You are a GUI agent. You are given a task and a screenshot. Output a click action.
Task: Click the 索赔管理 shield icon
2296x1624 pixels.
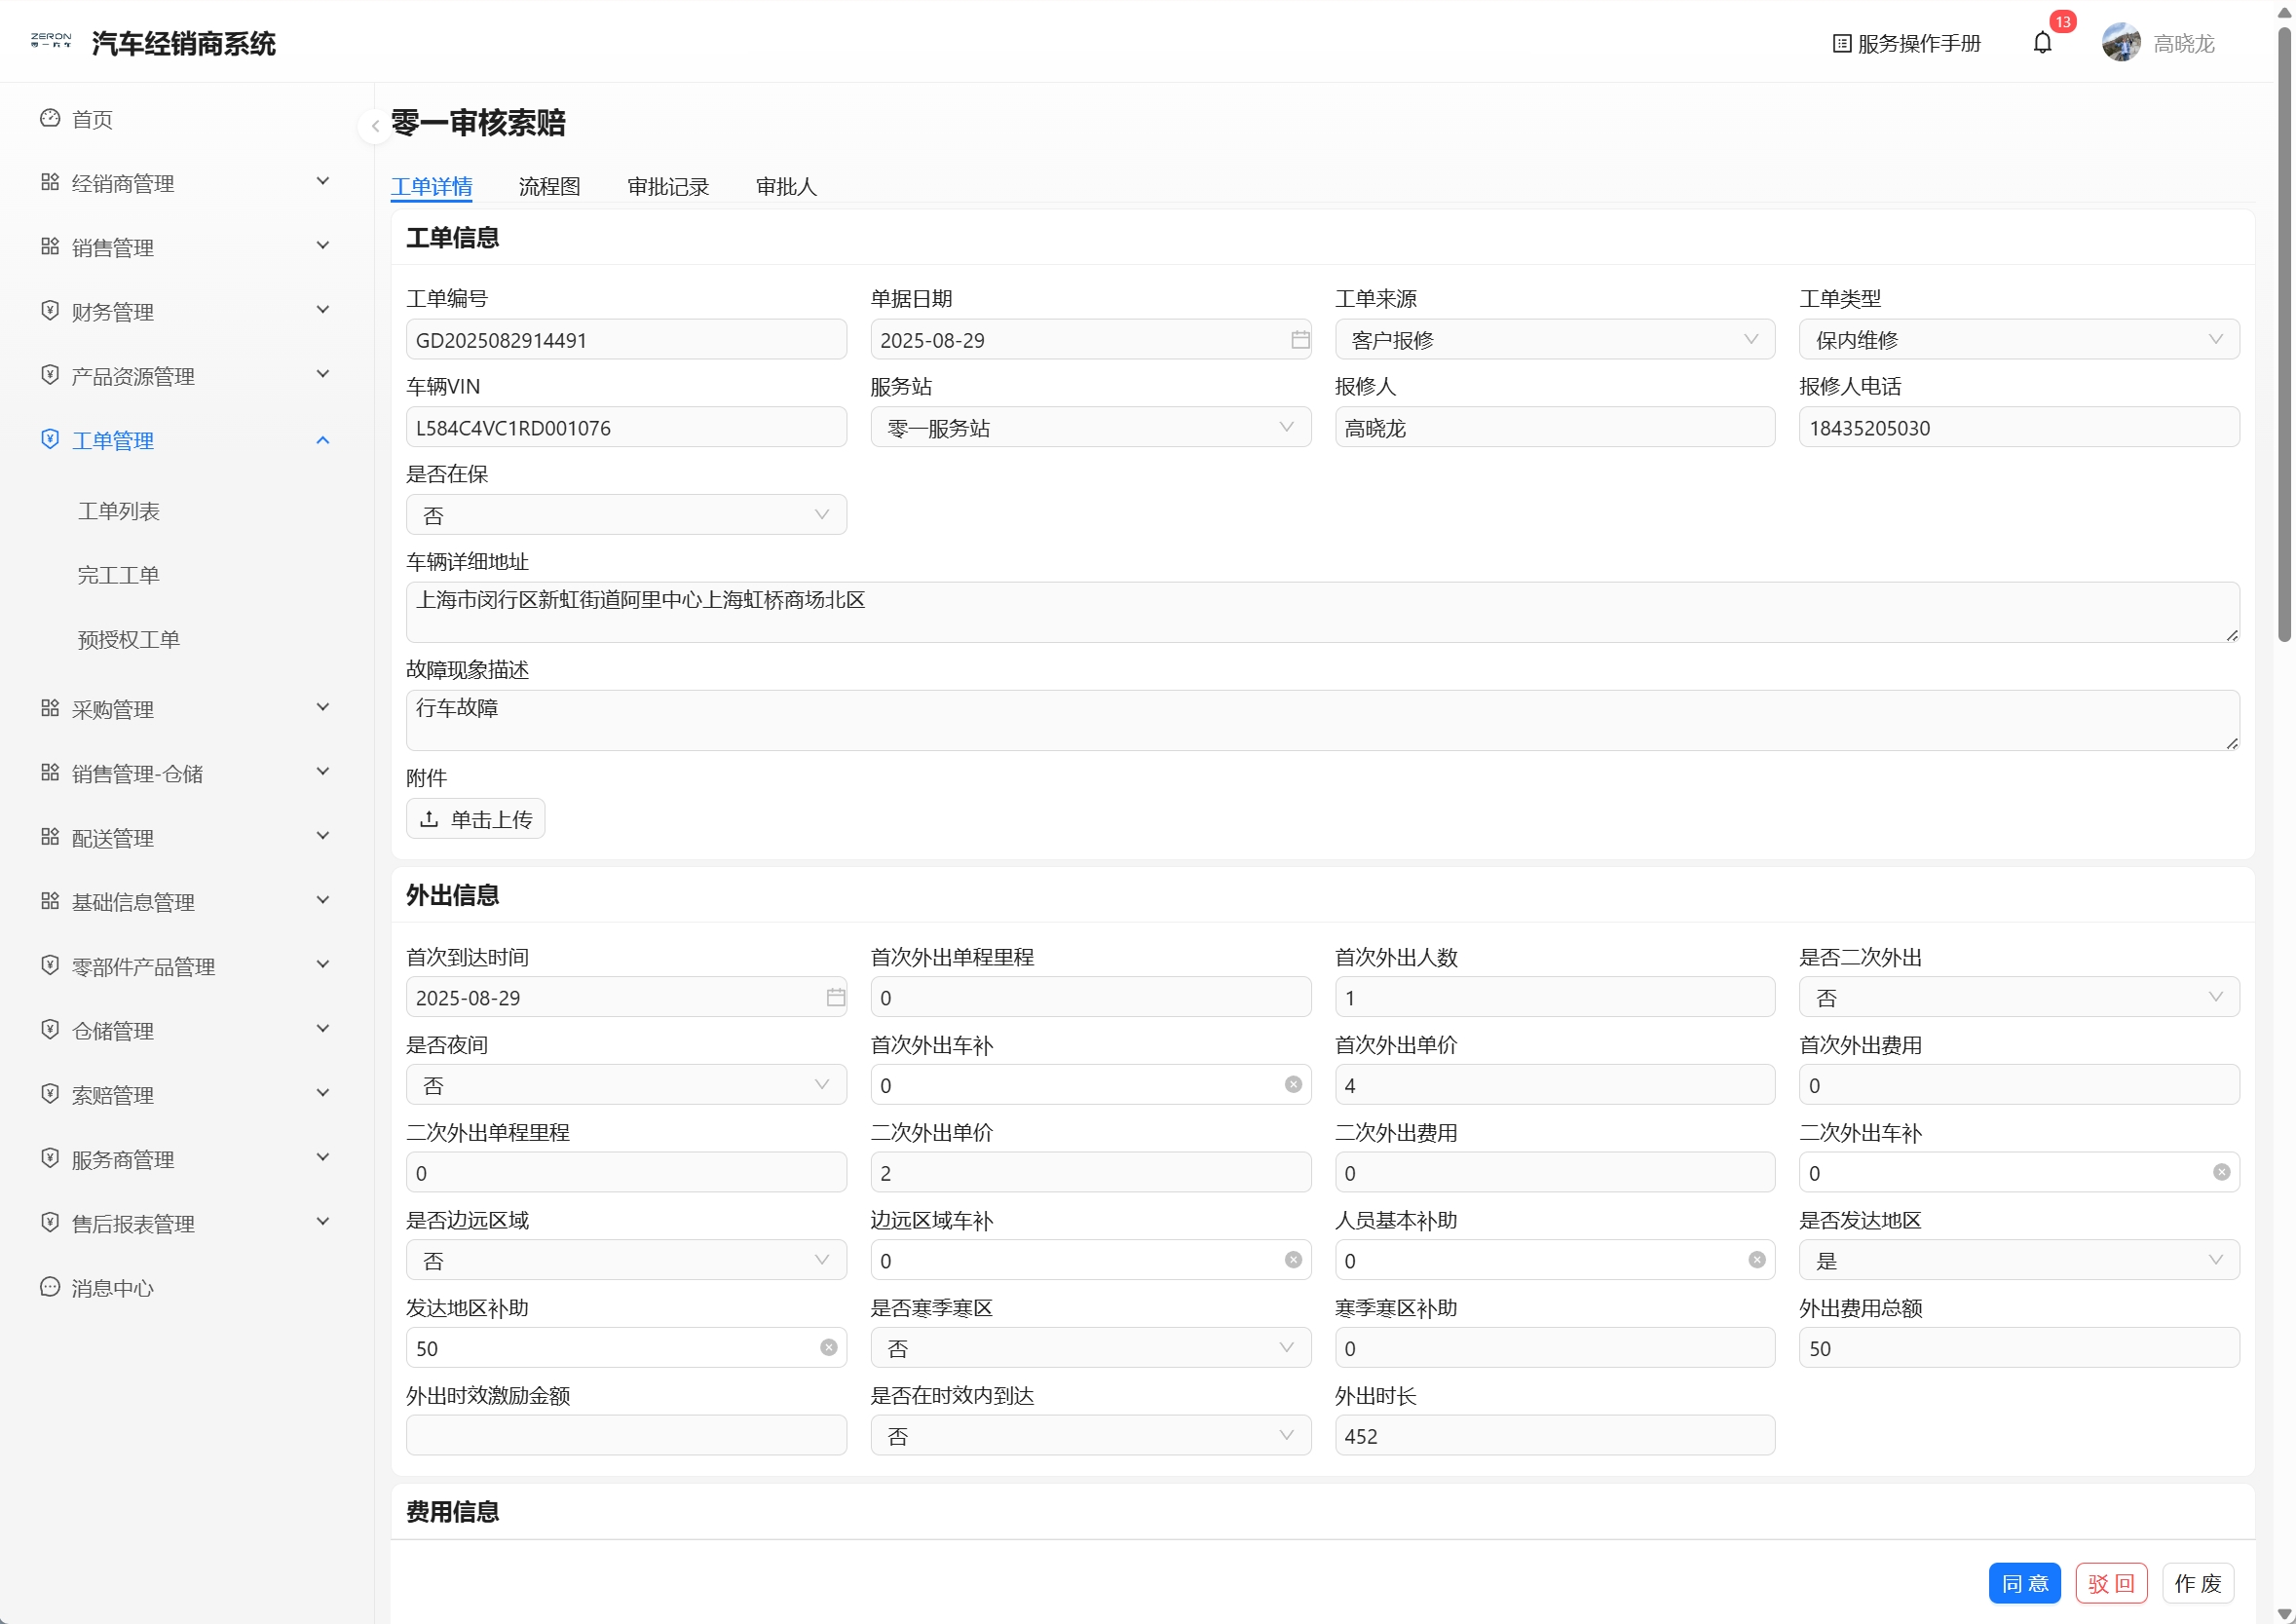pyautogui.click(x=50, y=1095)
